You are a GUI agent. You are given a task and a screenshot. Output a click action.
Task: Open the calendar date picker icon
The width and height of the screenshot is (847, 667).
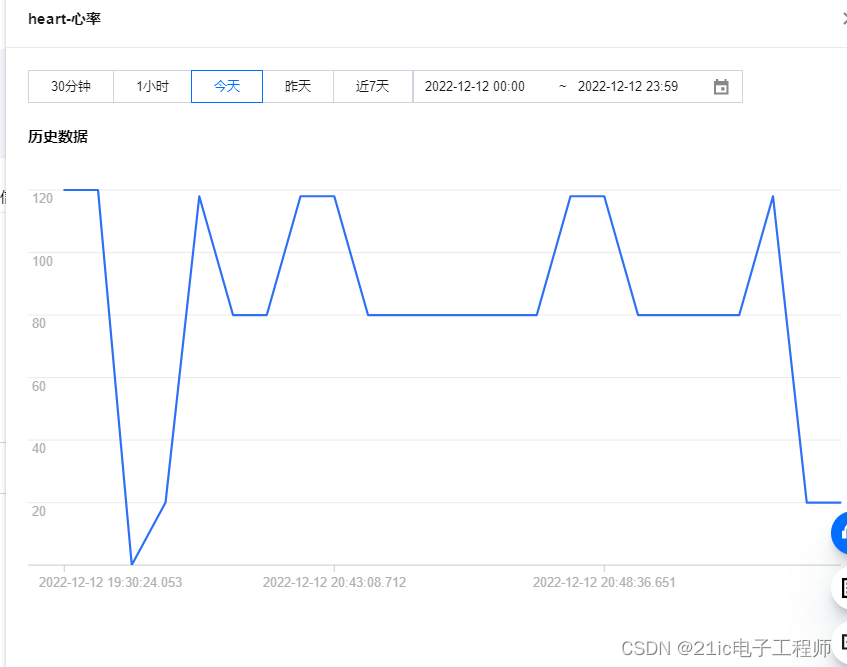click(x=721, y=86)
